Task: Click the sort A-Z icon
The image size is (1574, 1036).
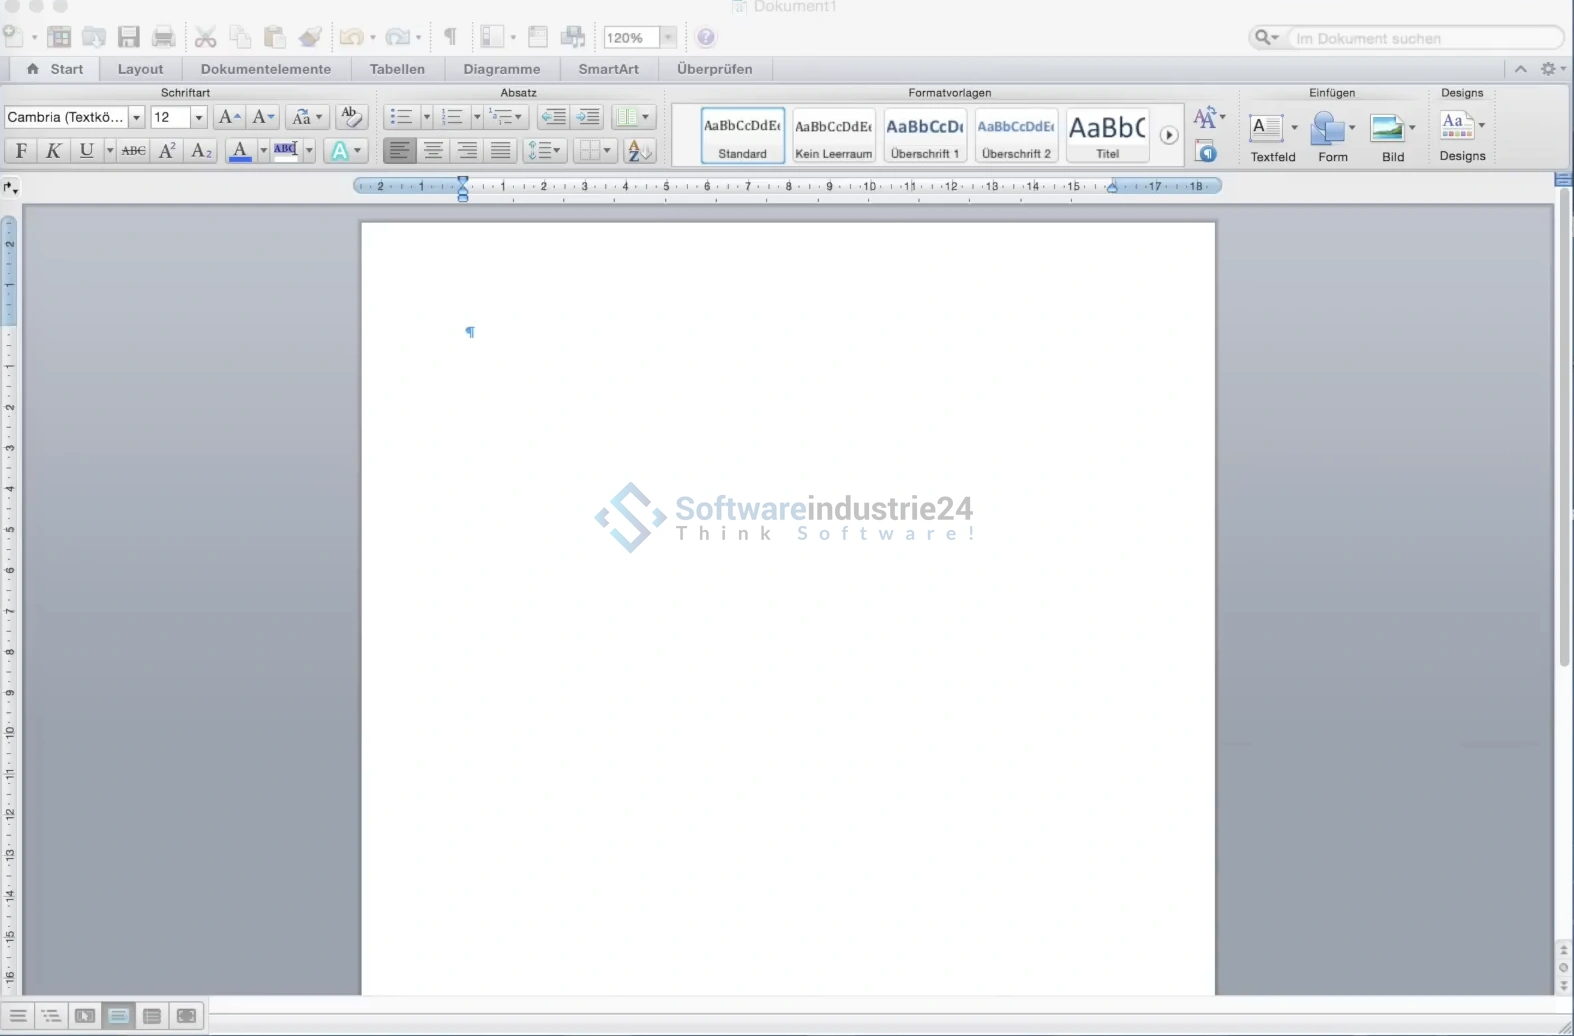Action: point(639,151)
